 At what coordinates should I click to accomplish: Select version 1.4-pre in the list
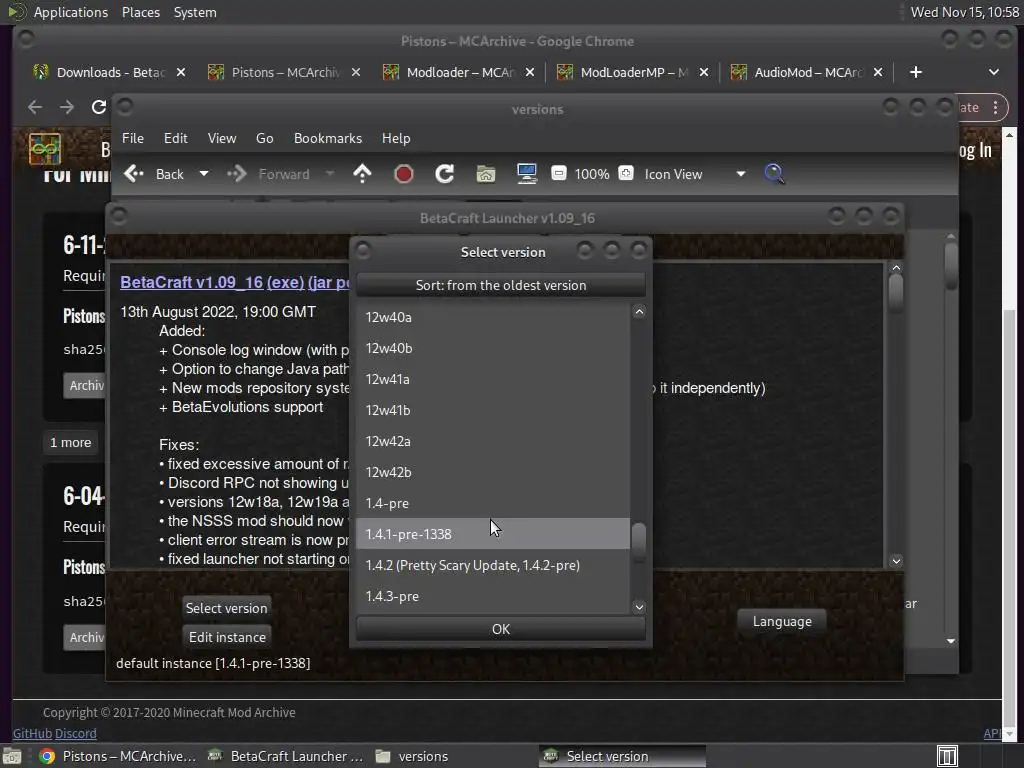coord(493,503)
